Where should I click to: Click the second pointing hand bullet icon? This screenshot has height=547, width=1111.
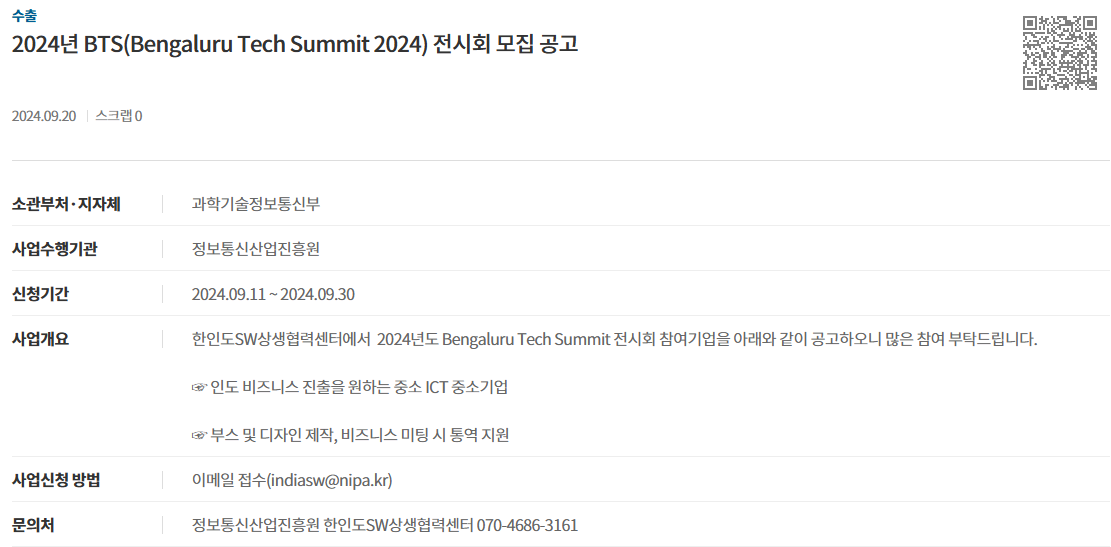point(199,435)
